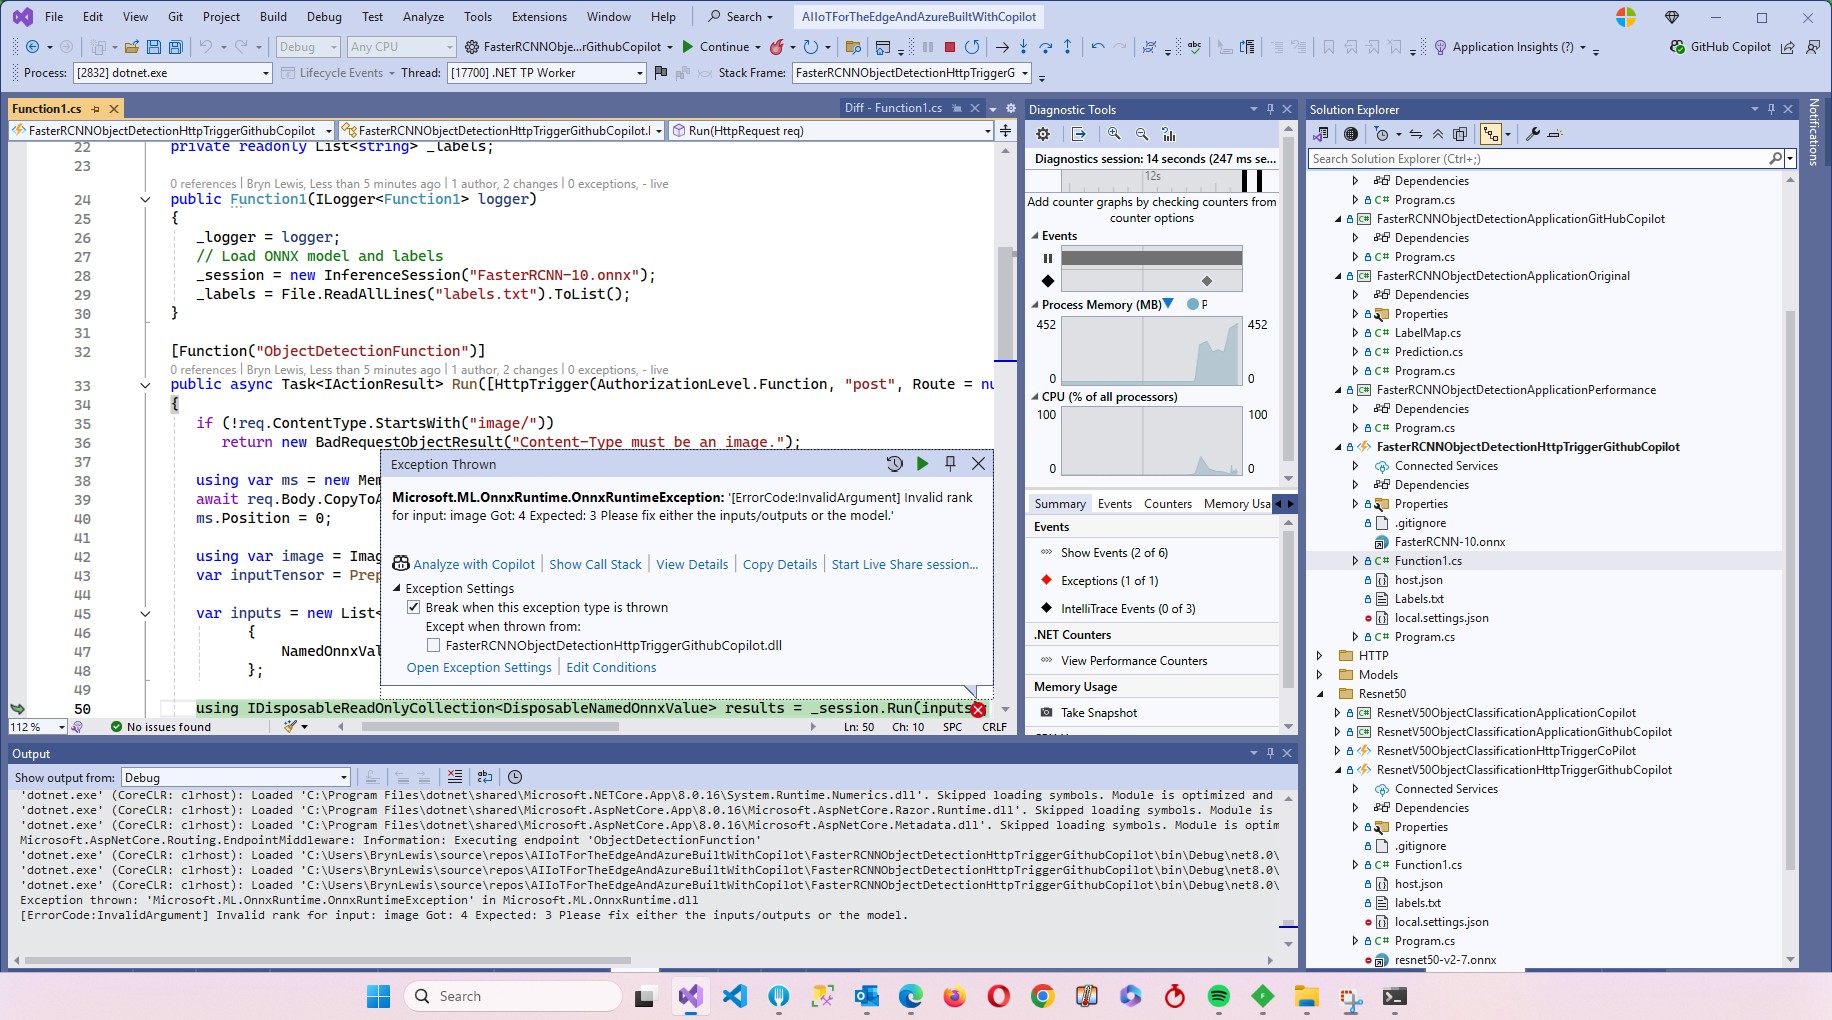Image resolution: width=1832 pixels, height=1020 pixels.
Task: Switch to Counters tab in Diagnostic Tools
Action: 1167,504
